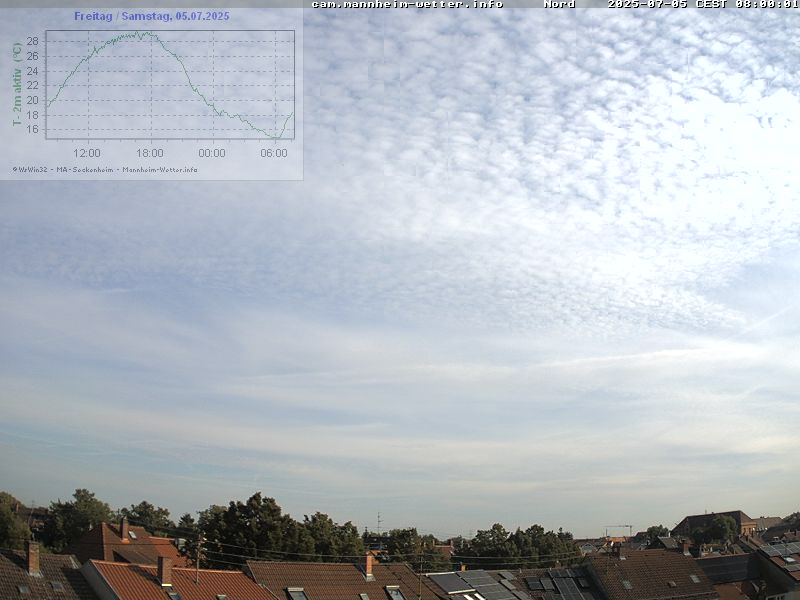
Task: Click the chimney on the left red roof
Action: click(x=33, y=558)
